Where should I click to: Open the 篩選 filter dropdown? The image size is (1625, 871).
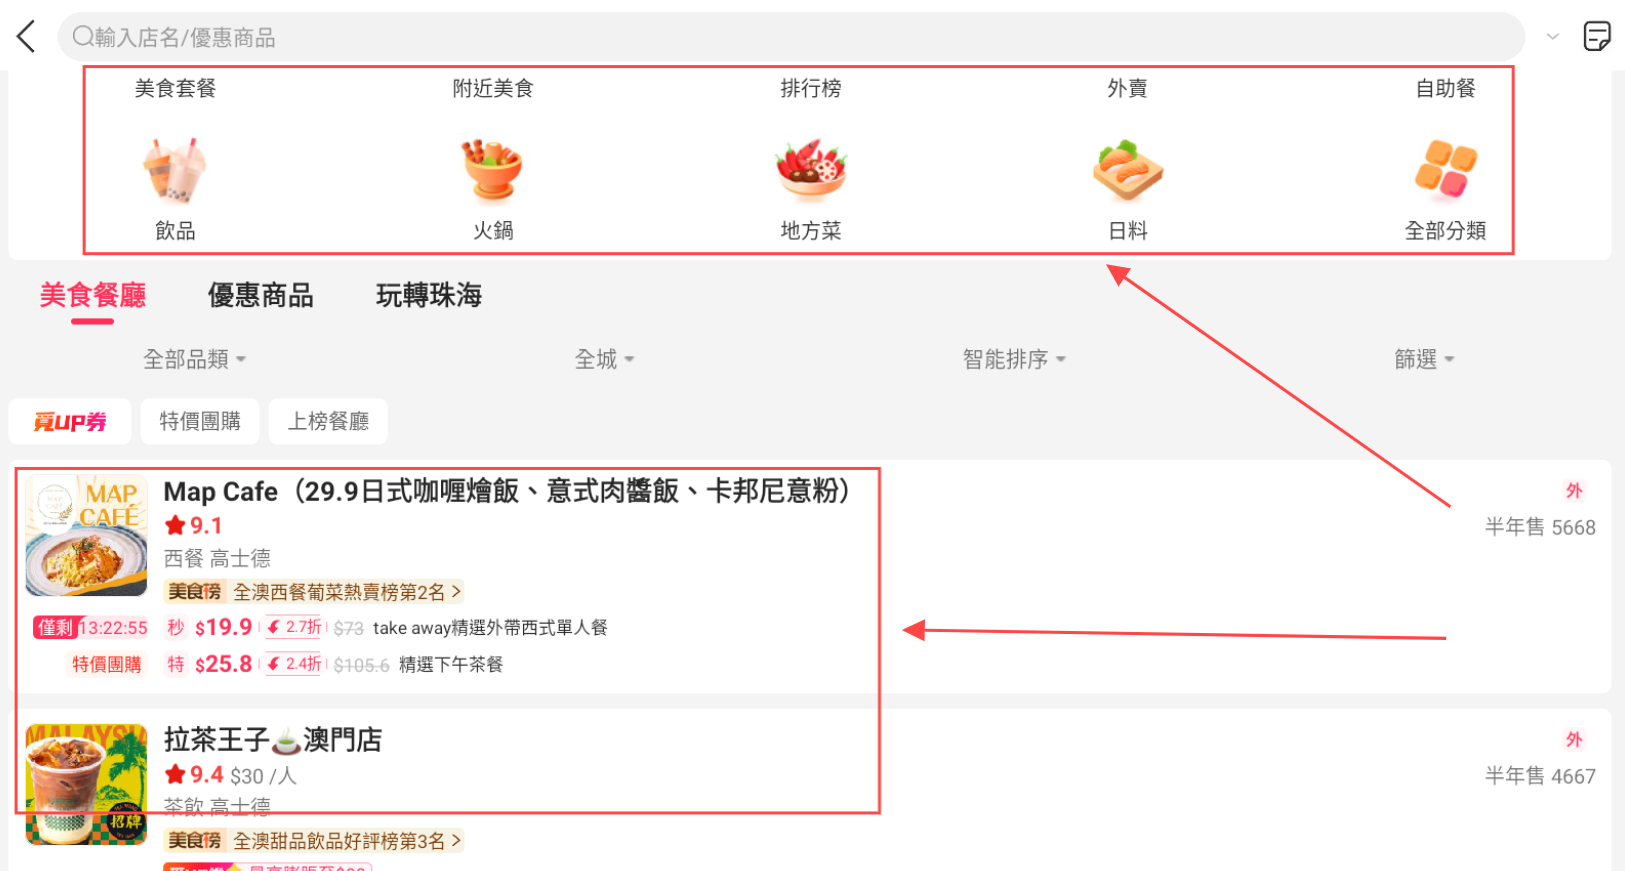click(x=1424, y=359)
